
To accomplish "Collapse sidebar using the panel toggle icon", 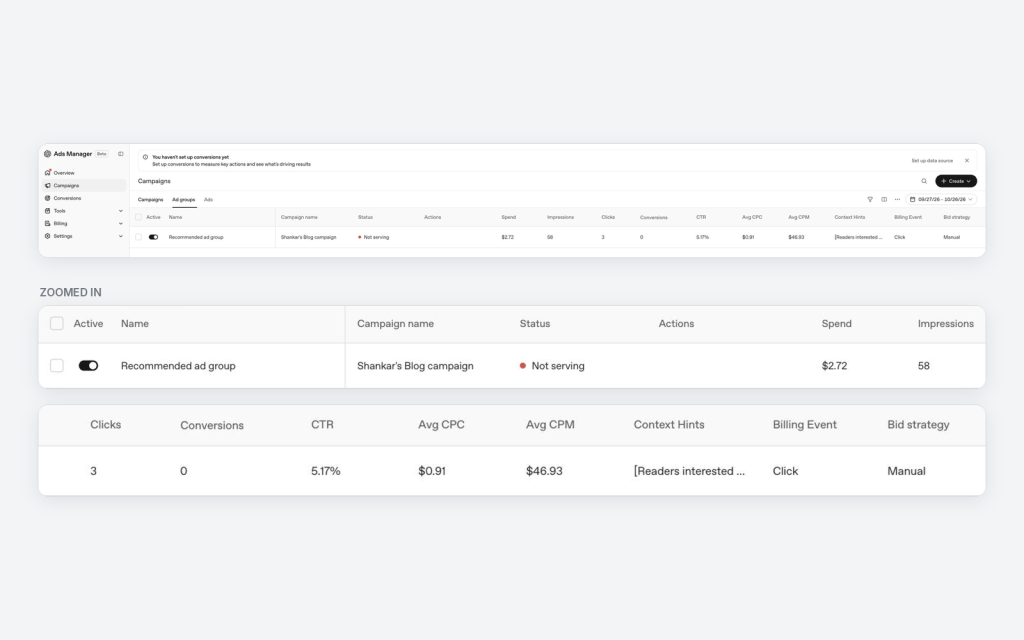I will coord(121,154).
